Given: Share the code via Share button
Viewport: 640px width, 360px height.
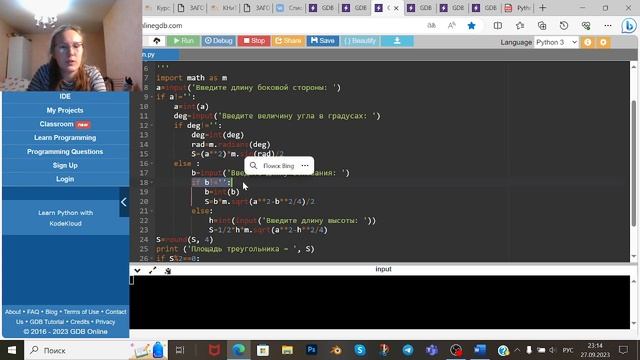Looking at the screenshot, I should click(288, 41).
